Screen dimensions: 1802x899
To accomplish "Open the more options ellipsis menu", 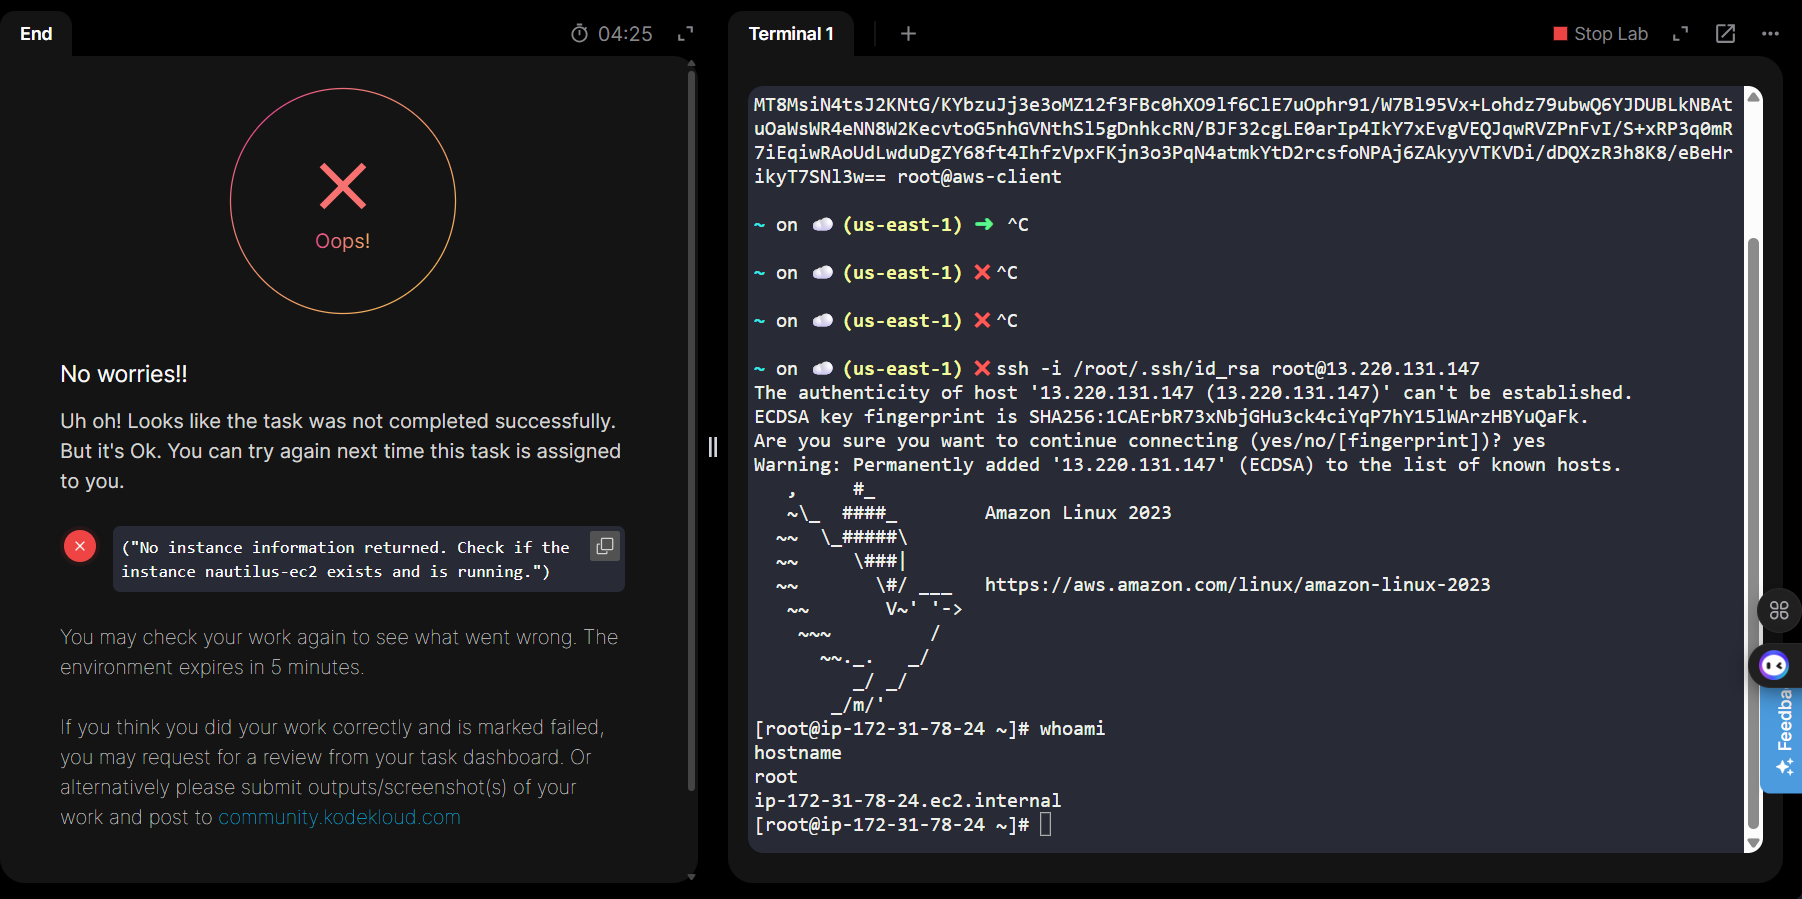I will coord(1770,34).
